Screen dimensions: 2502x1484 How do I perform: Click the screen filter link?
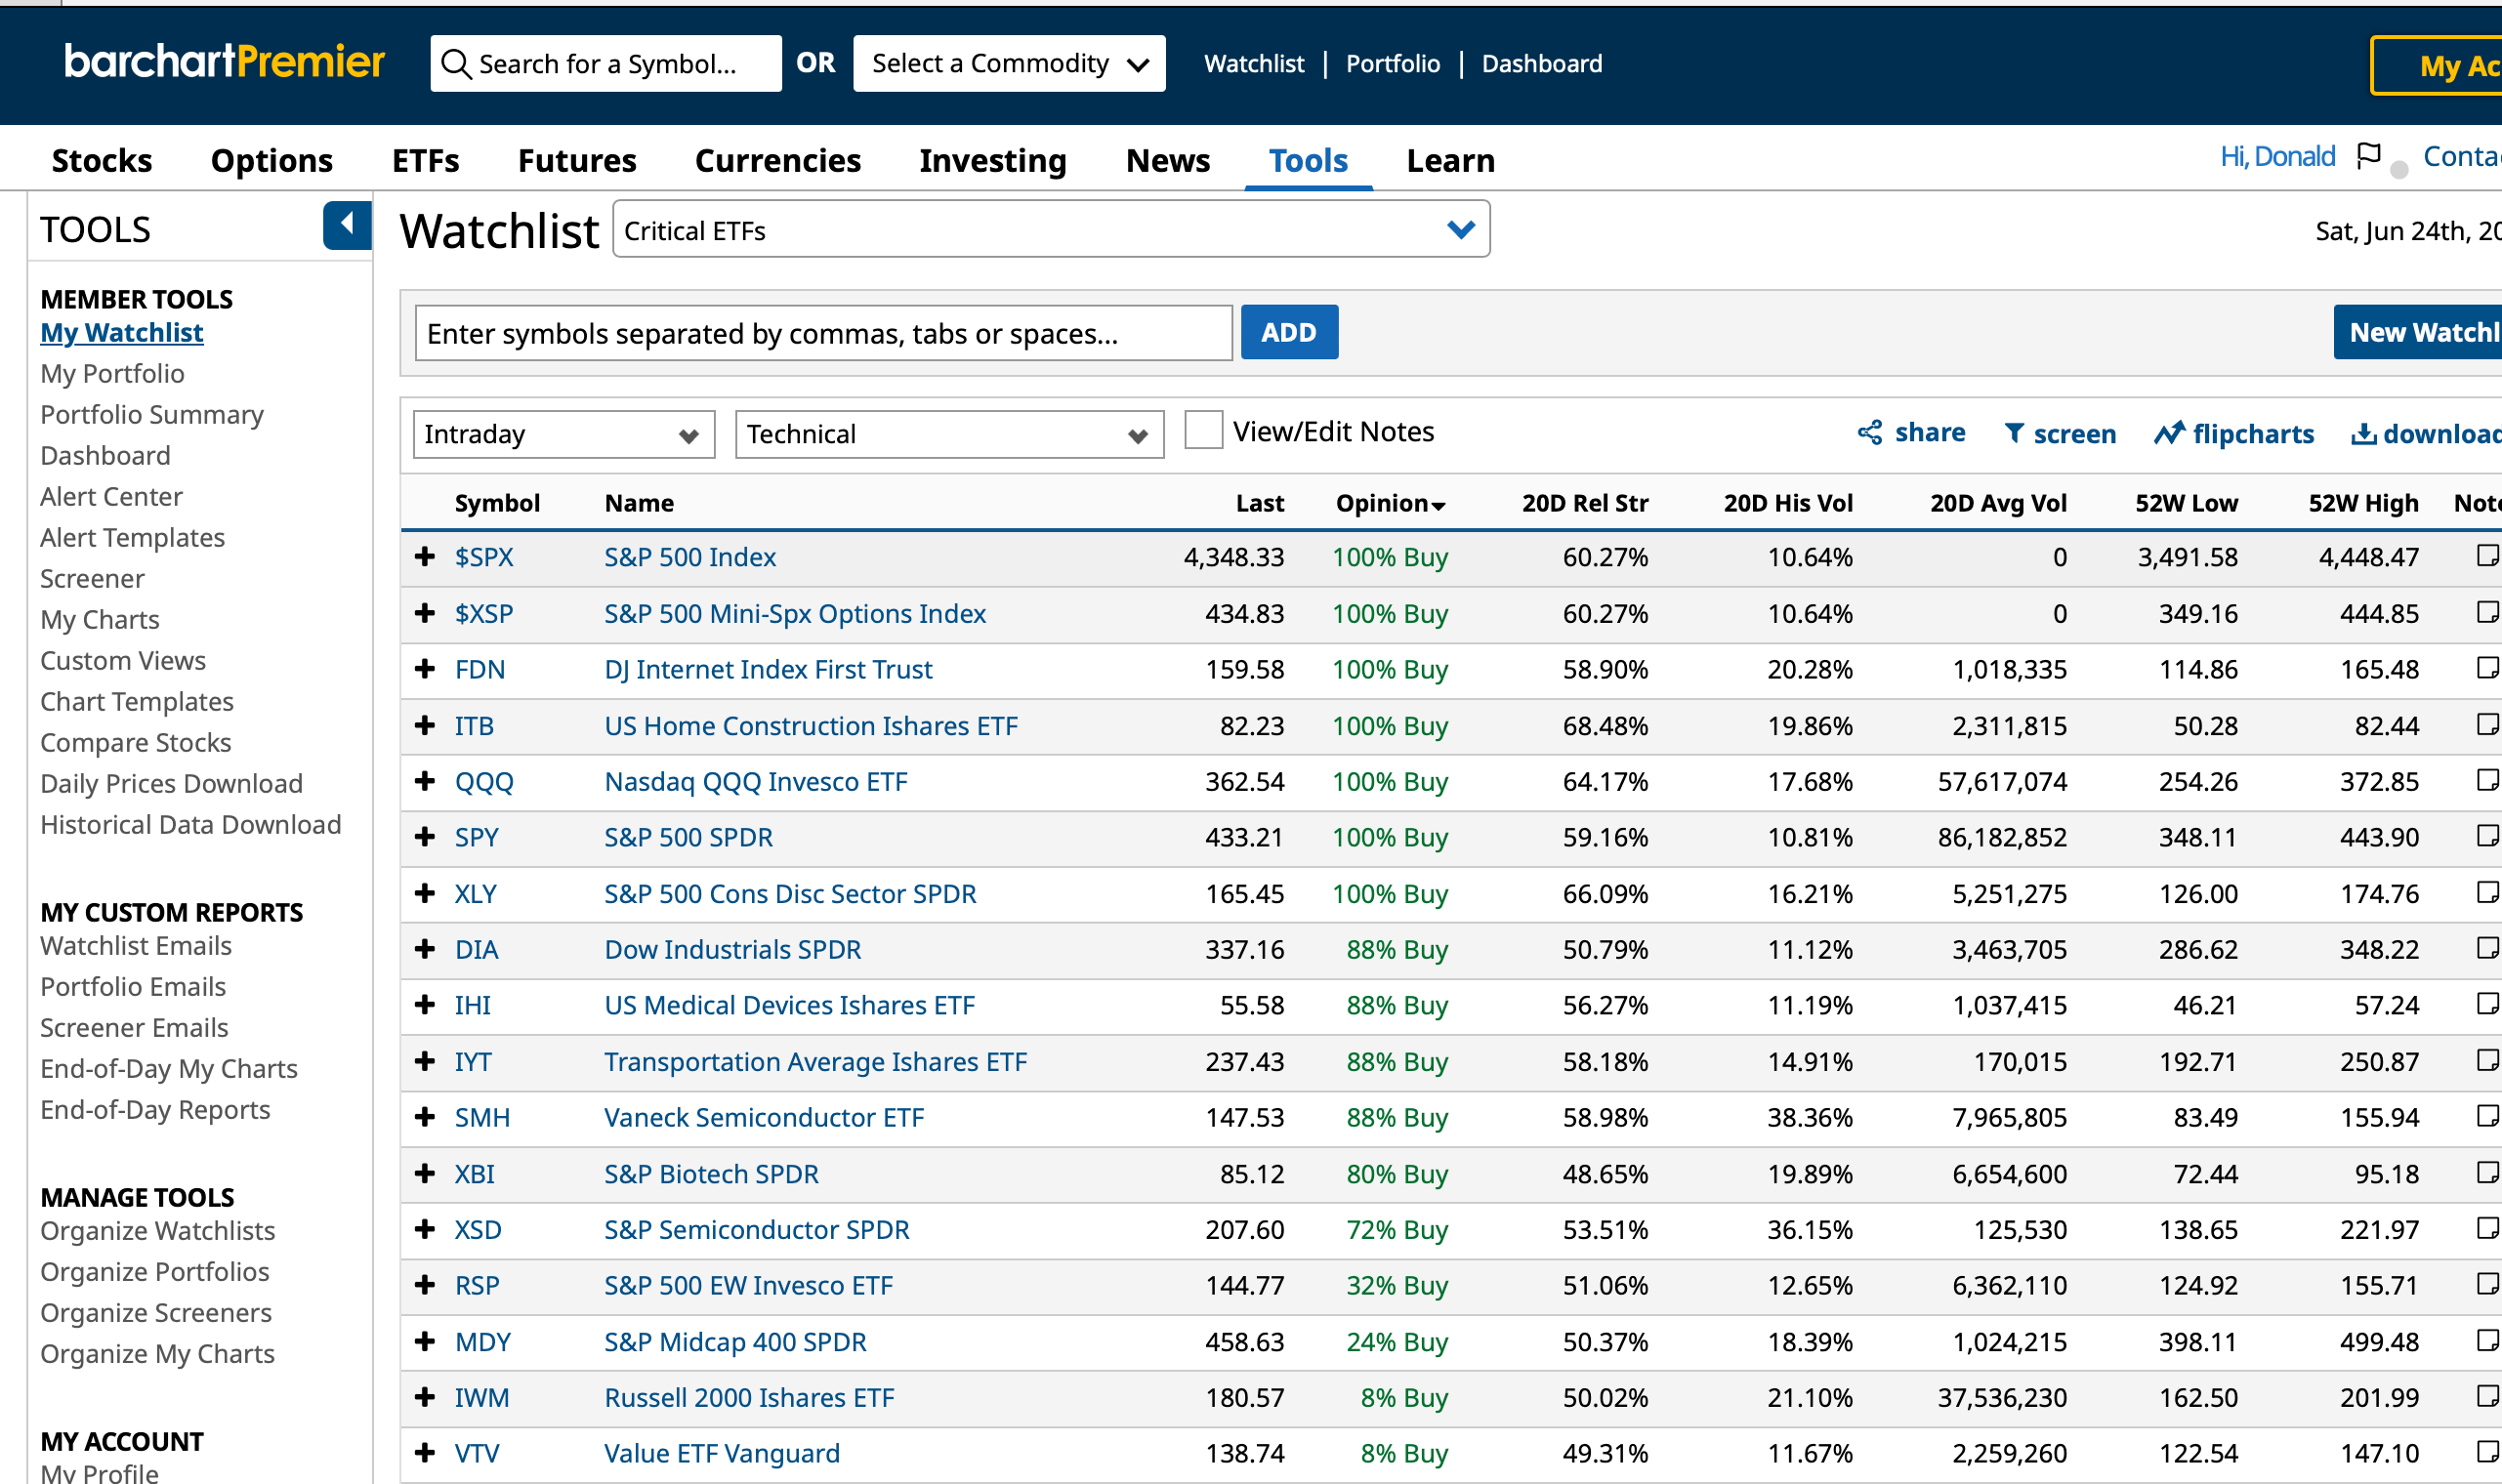pyautogui.click(x=2060, y=434)
